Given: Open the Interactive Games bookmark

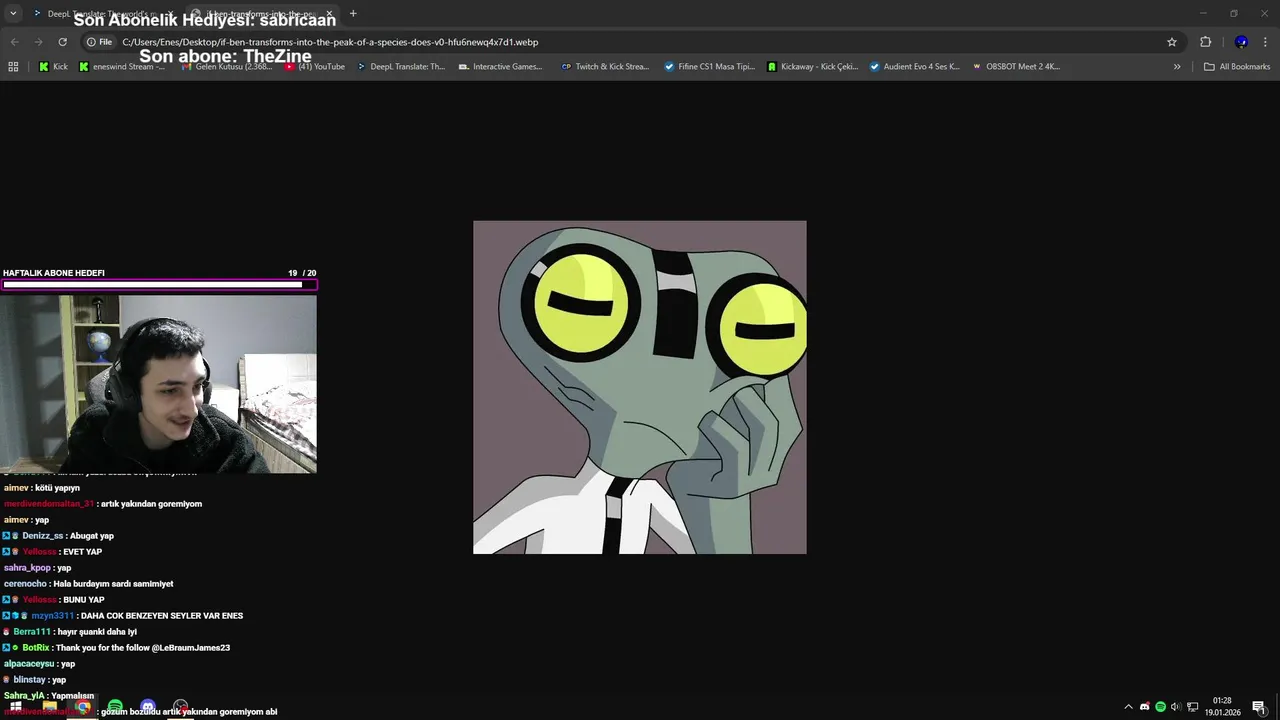Looking at the screenshot, I should point(501,67).
